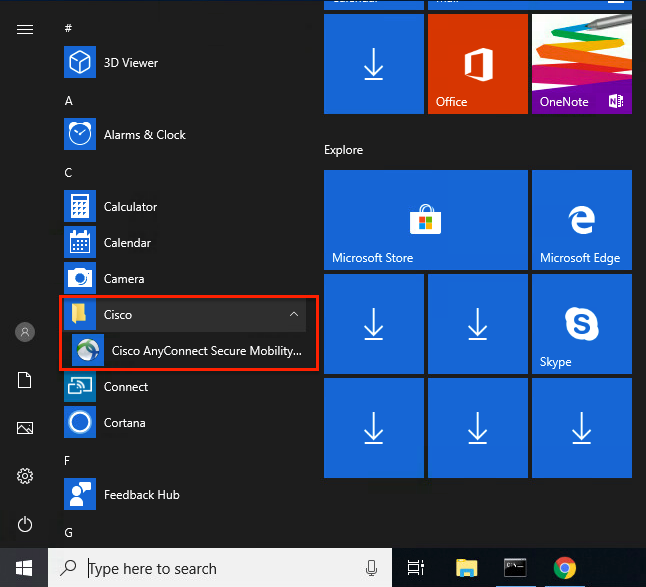Click the letter F section header
Viewport: 646px width, 587px height.
tap(67, 461)
